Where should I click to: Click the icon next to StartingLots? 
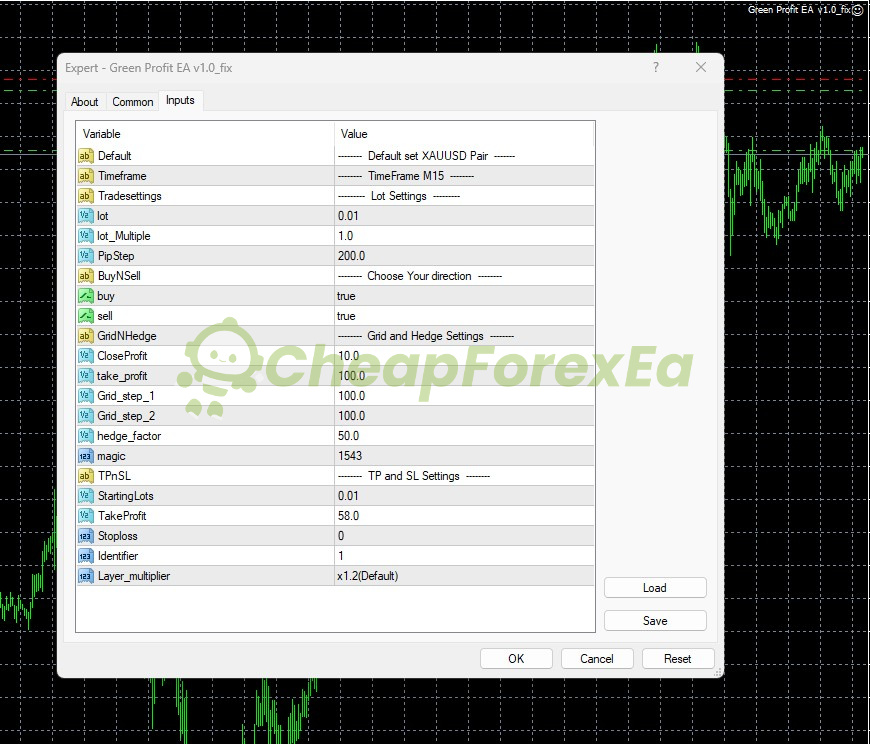click(85, 496)
